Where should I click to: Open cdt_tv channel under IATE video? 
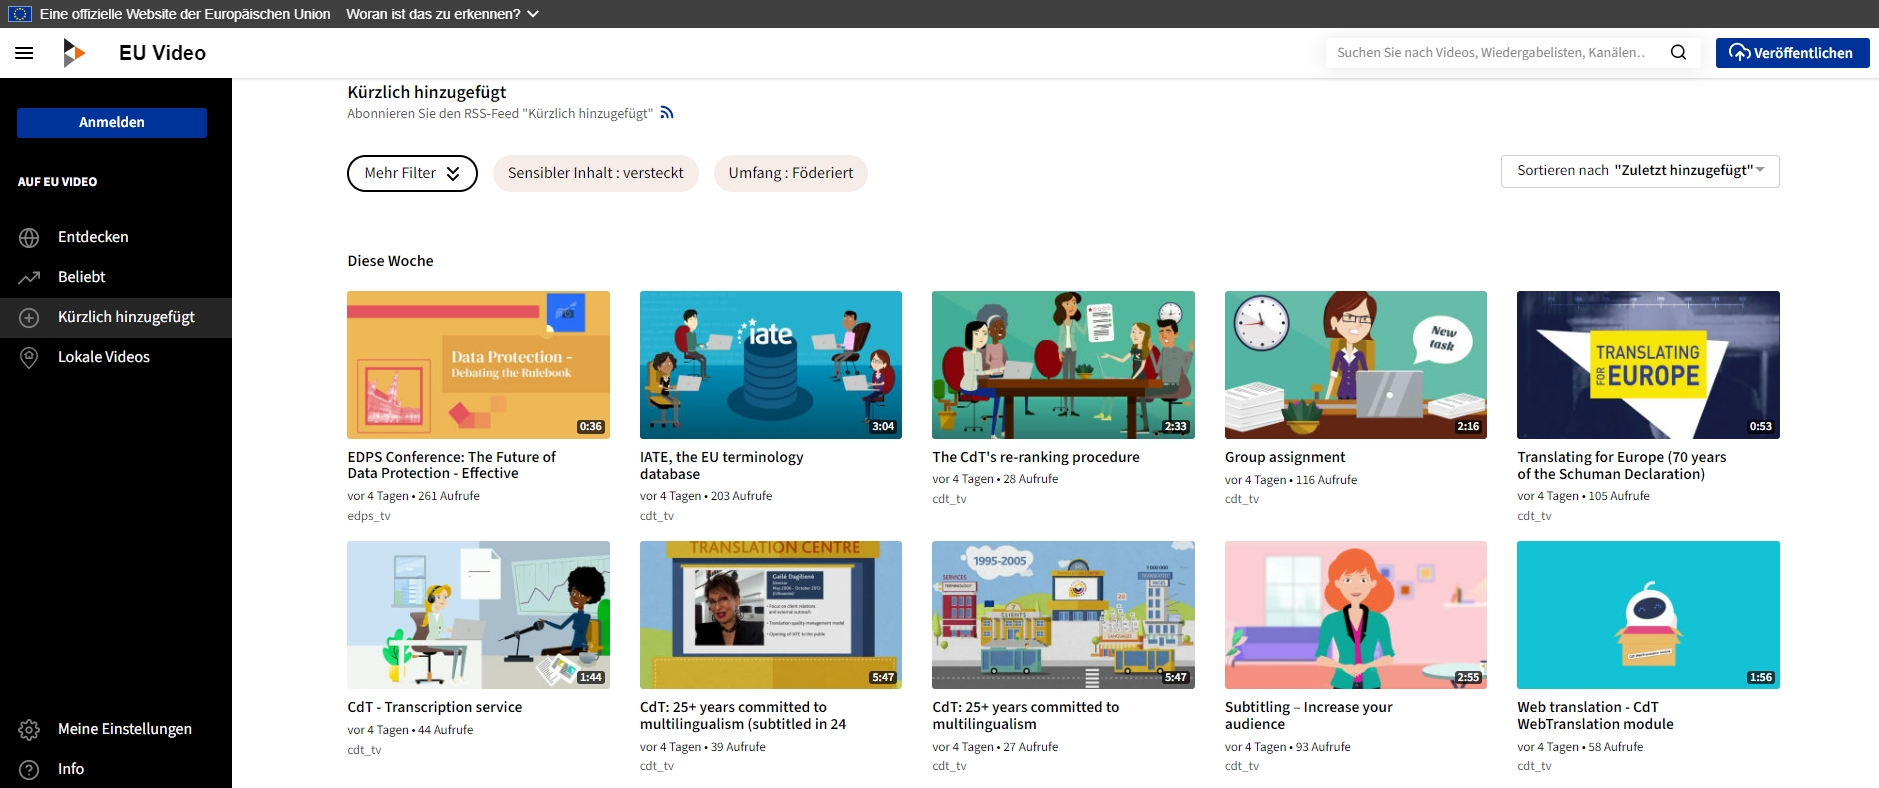click(657, 516)
